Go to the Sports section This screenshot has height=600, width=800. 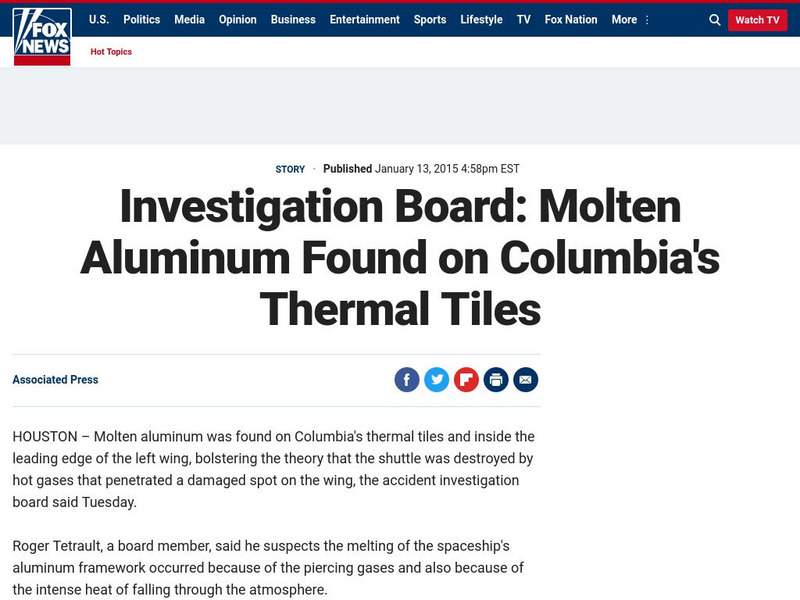pyautogui.click(x=430, y=20)
